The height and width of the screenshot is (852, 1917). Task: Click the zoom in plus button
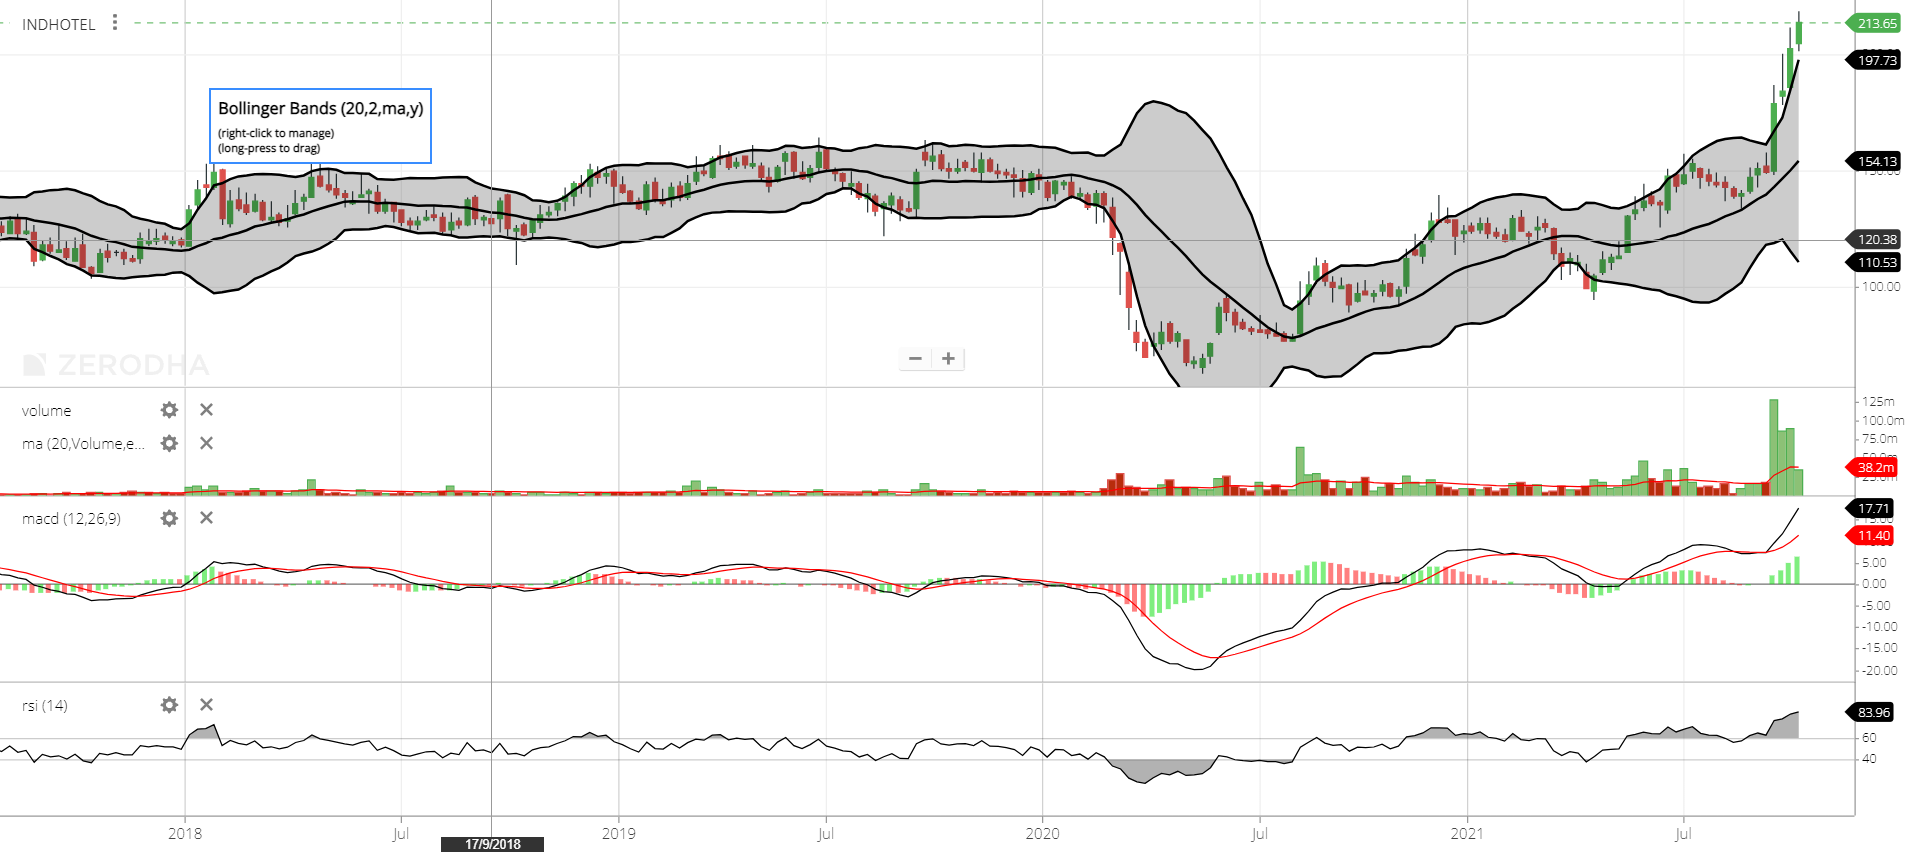pos(948,358)
